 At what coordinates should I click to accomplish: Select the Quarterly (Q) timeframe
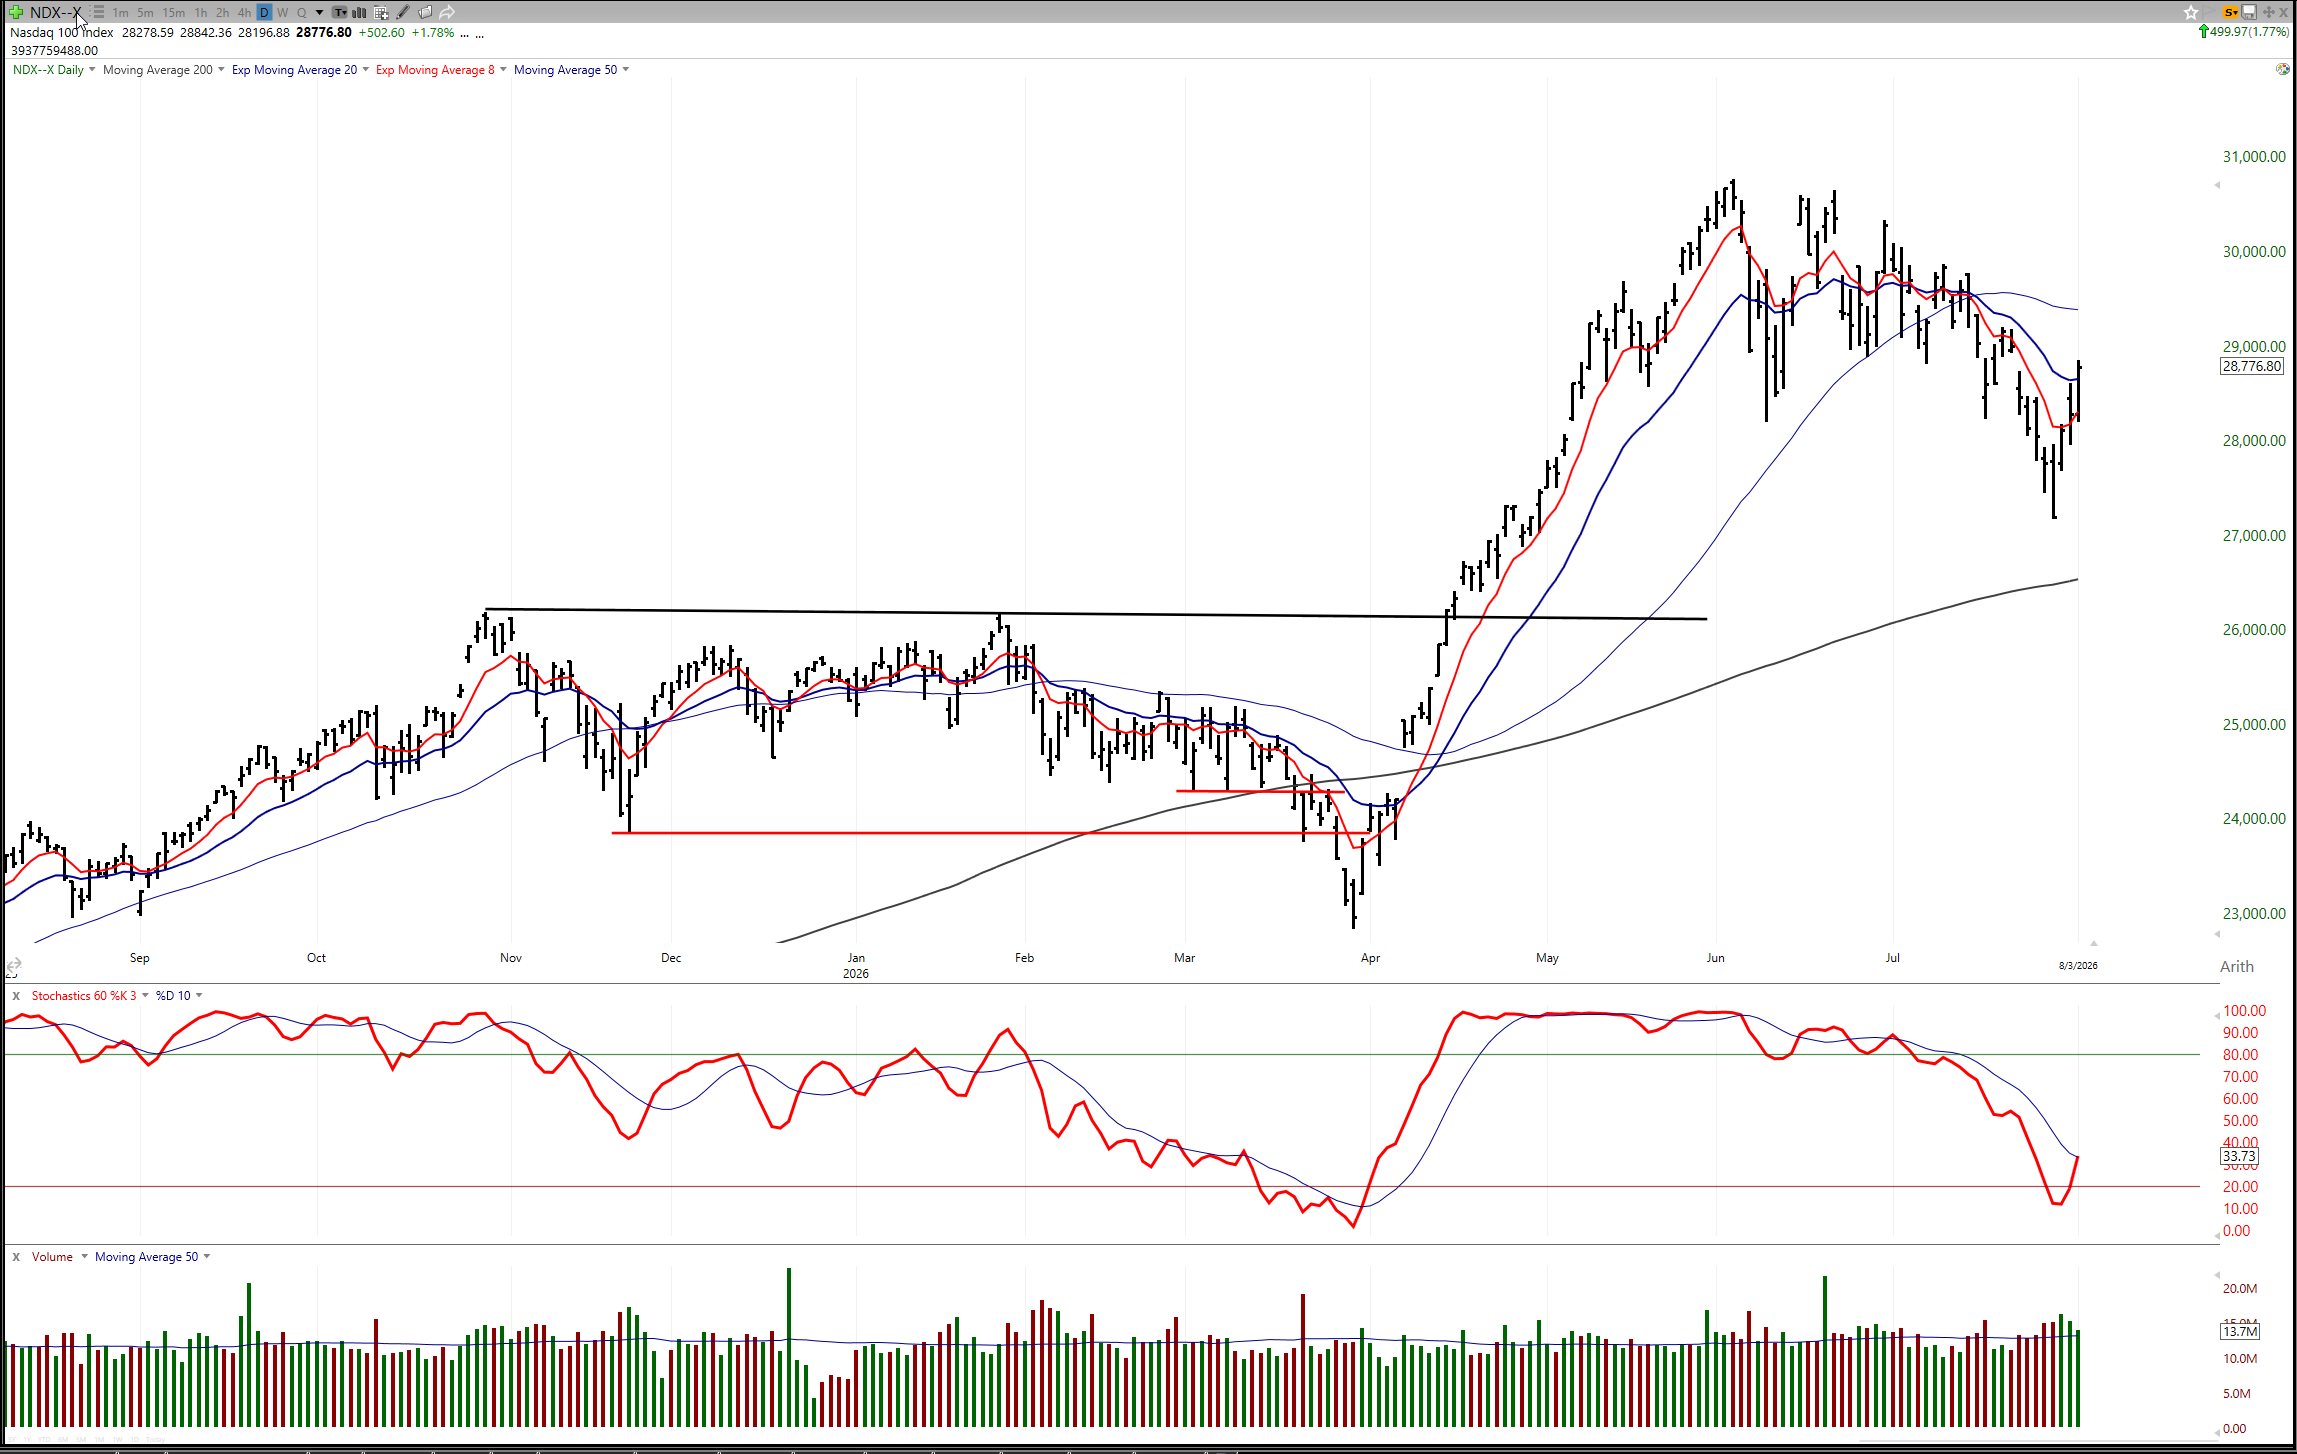[x=302, y=13]
